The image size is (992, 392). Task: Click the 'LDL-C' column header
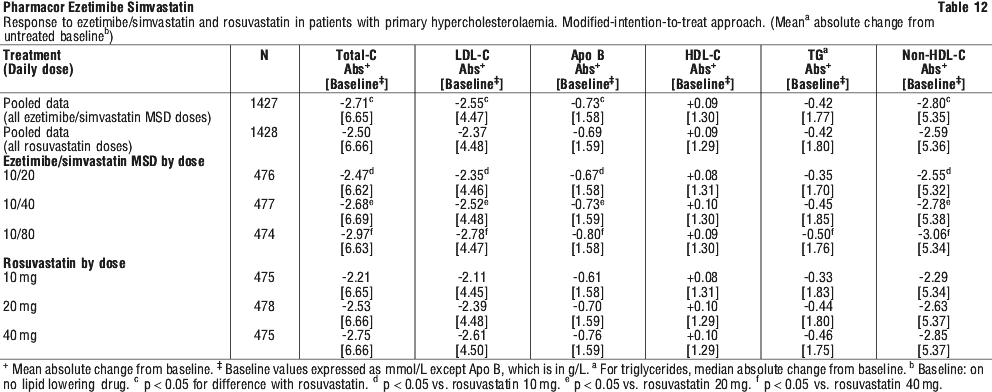pos(473,56)
